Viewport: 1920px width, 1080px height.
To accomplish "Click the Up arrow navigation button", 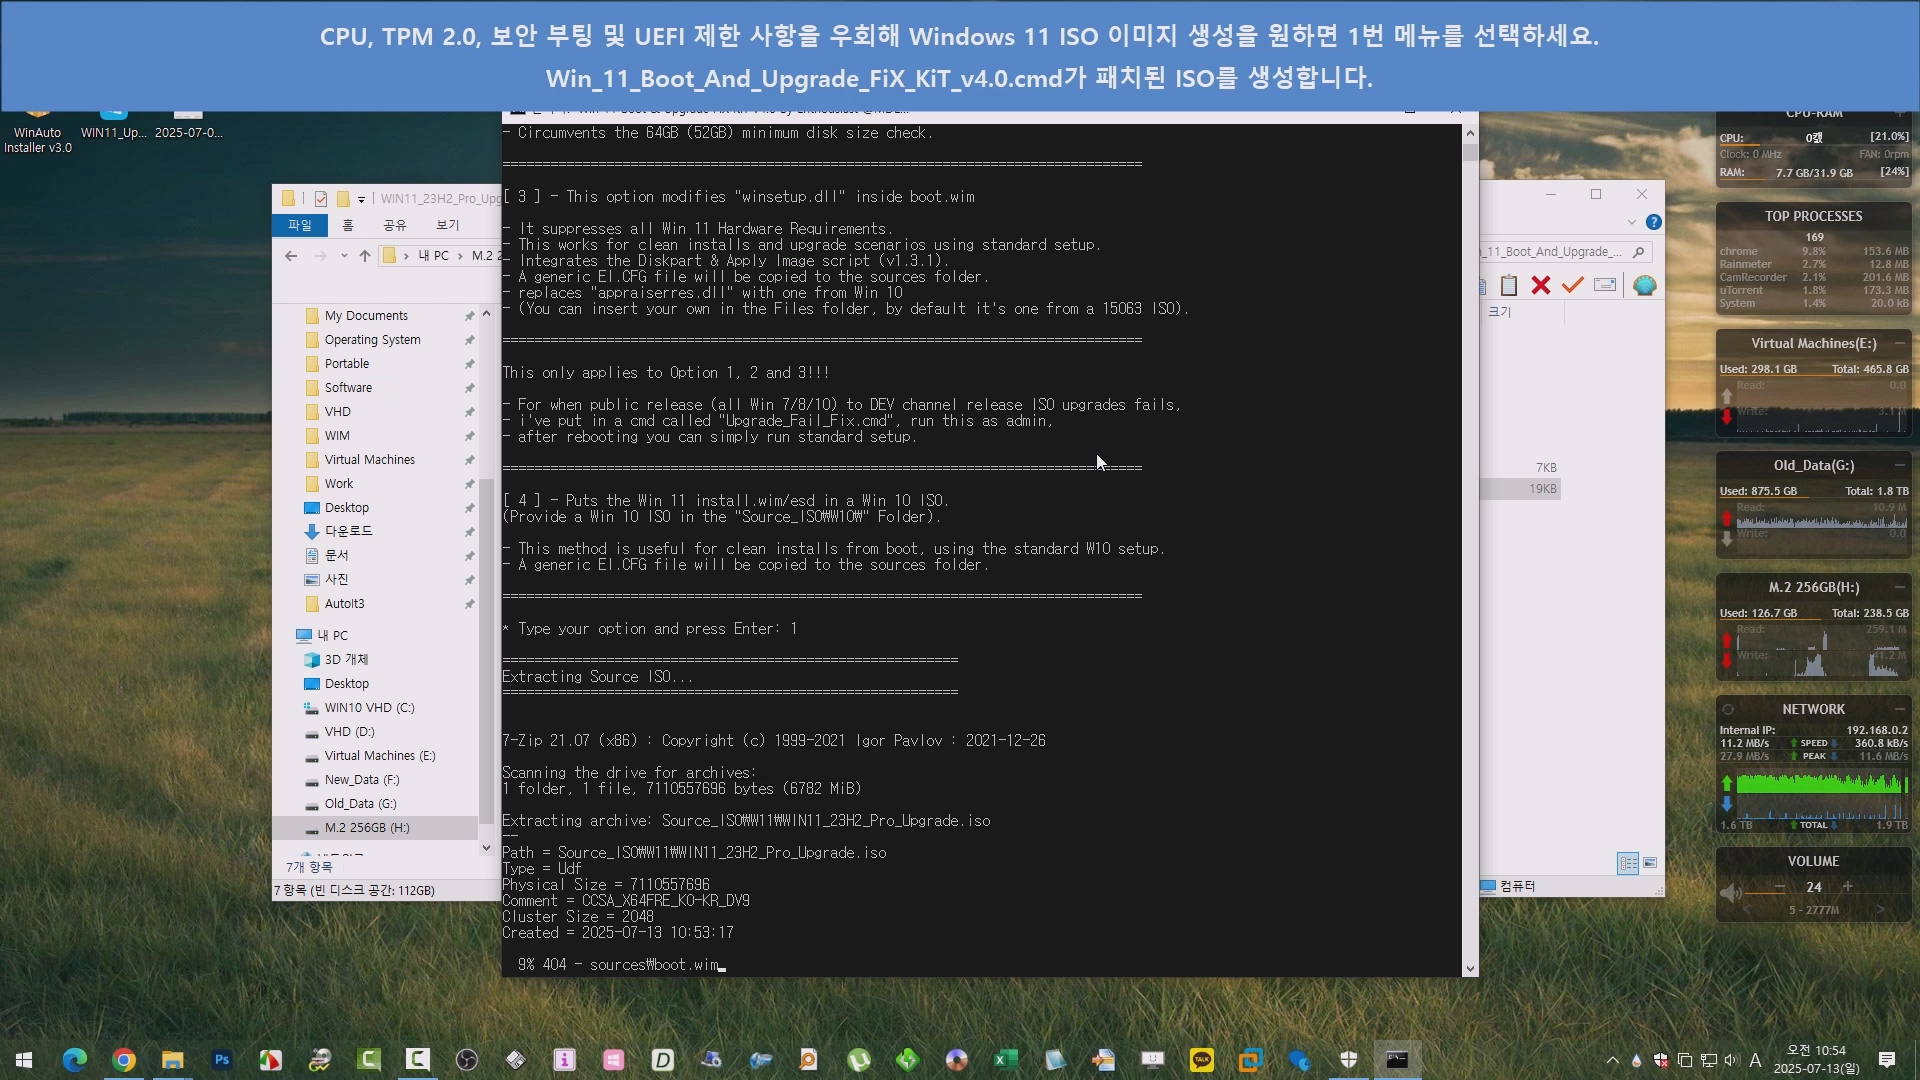I will (x=365, y=256).
